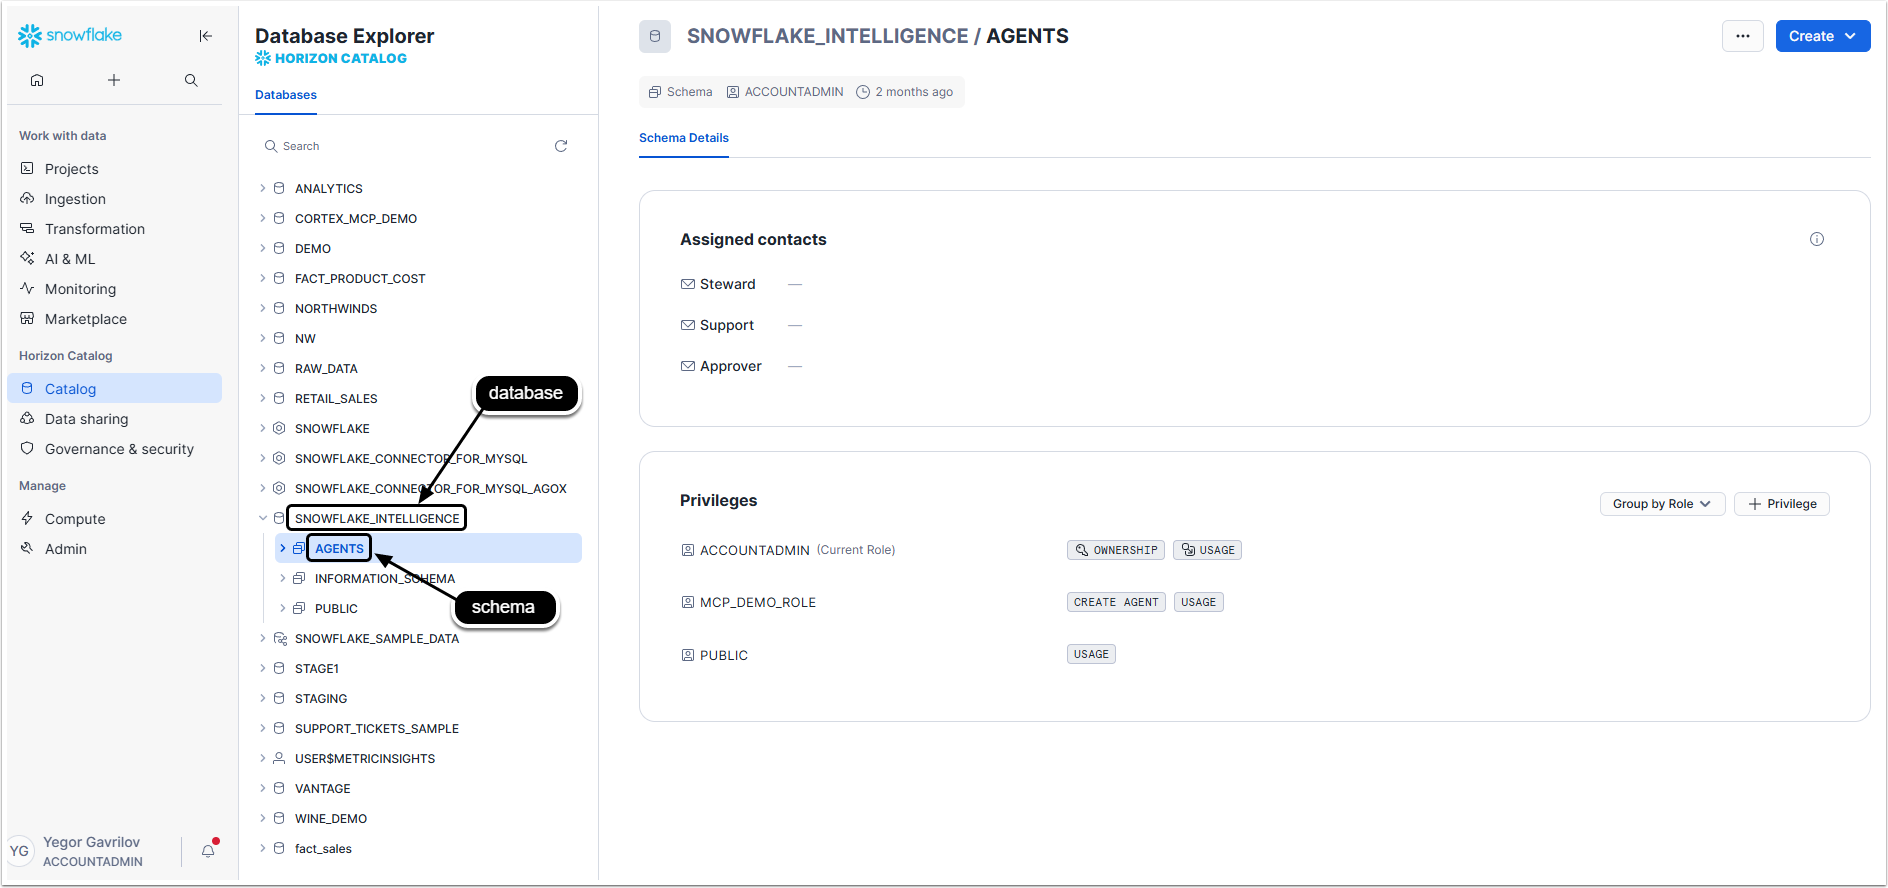Viewport: 1888px width, 888px height.
Task: Open the sidebar search magnifier icon
Action: (191, 80)
